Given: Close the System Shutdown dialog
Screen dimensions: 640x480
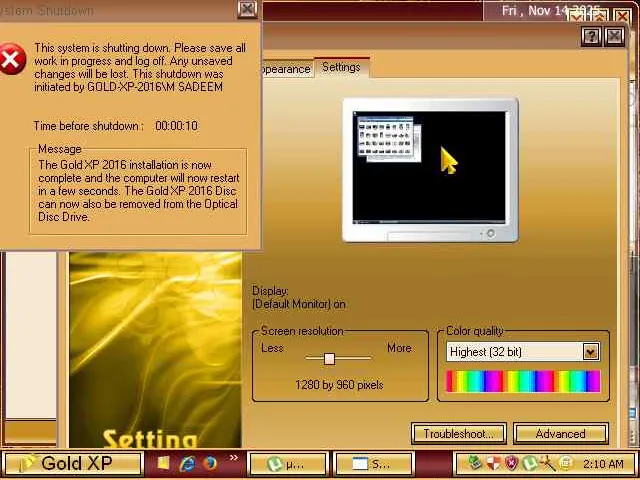Looking at the screenshot, I should click(247, 9).
